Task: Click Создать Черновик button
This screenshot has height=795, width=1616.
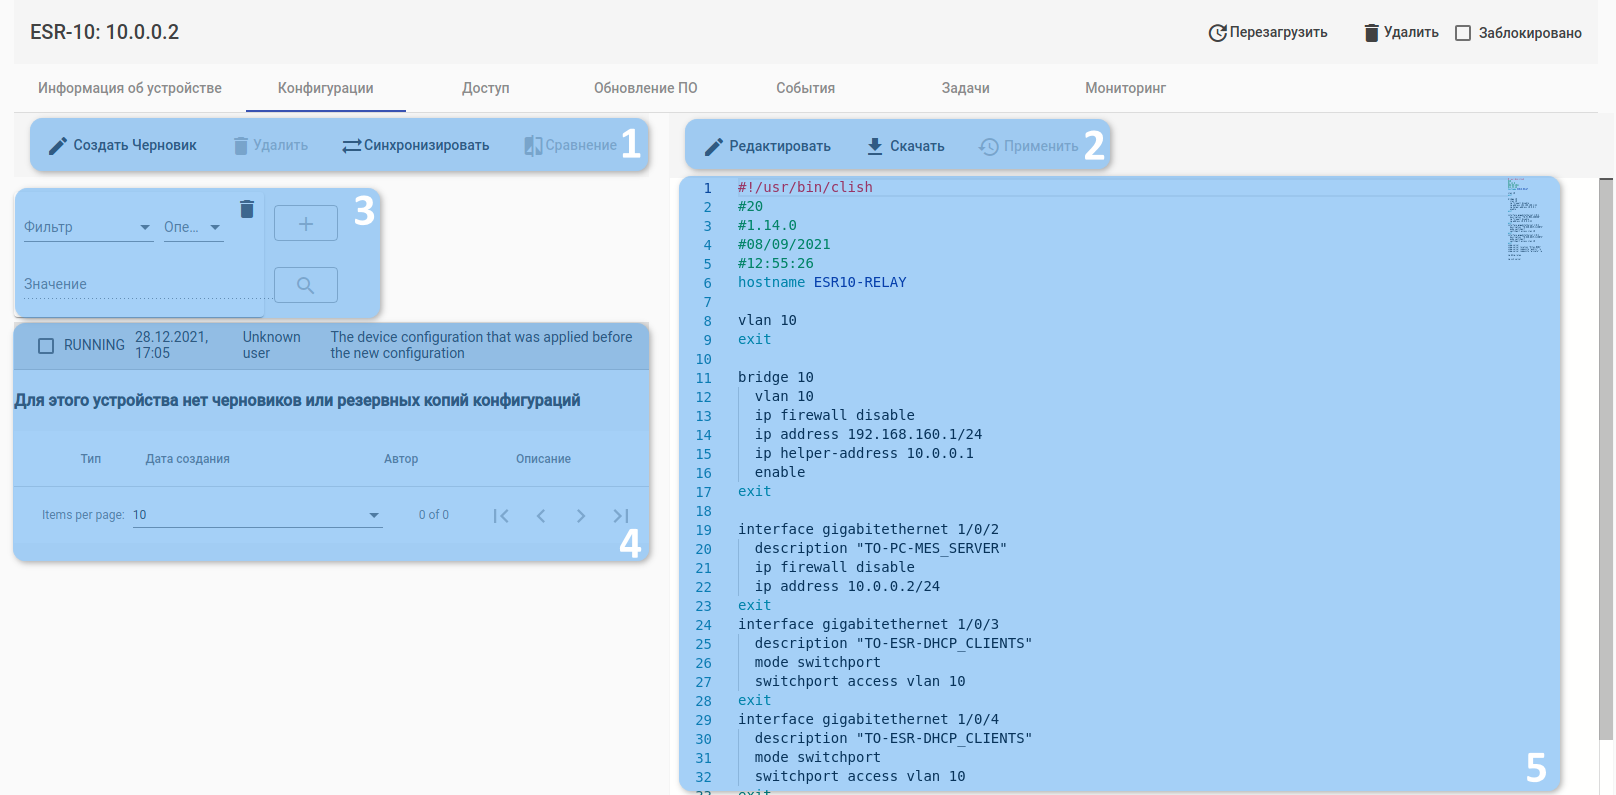Action: (x=123, y=145)
